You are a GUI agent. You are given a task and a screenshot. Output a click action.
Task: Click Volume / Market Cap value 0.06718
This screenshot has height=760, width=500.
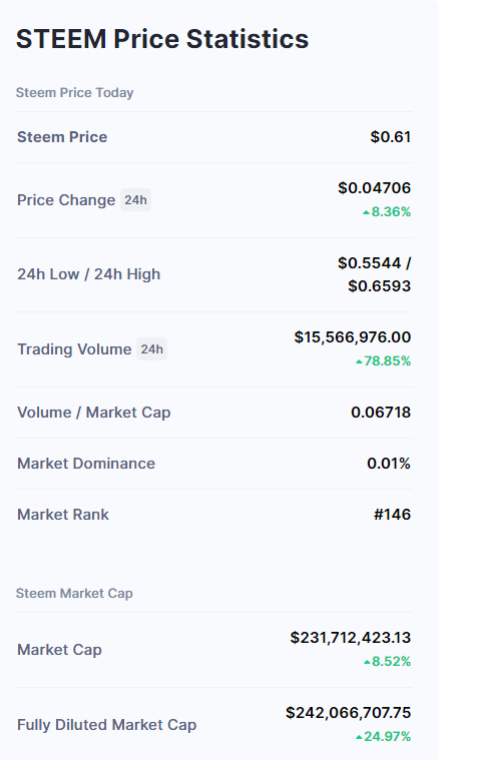point(381,412)
